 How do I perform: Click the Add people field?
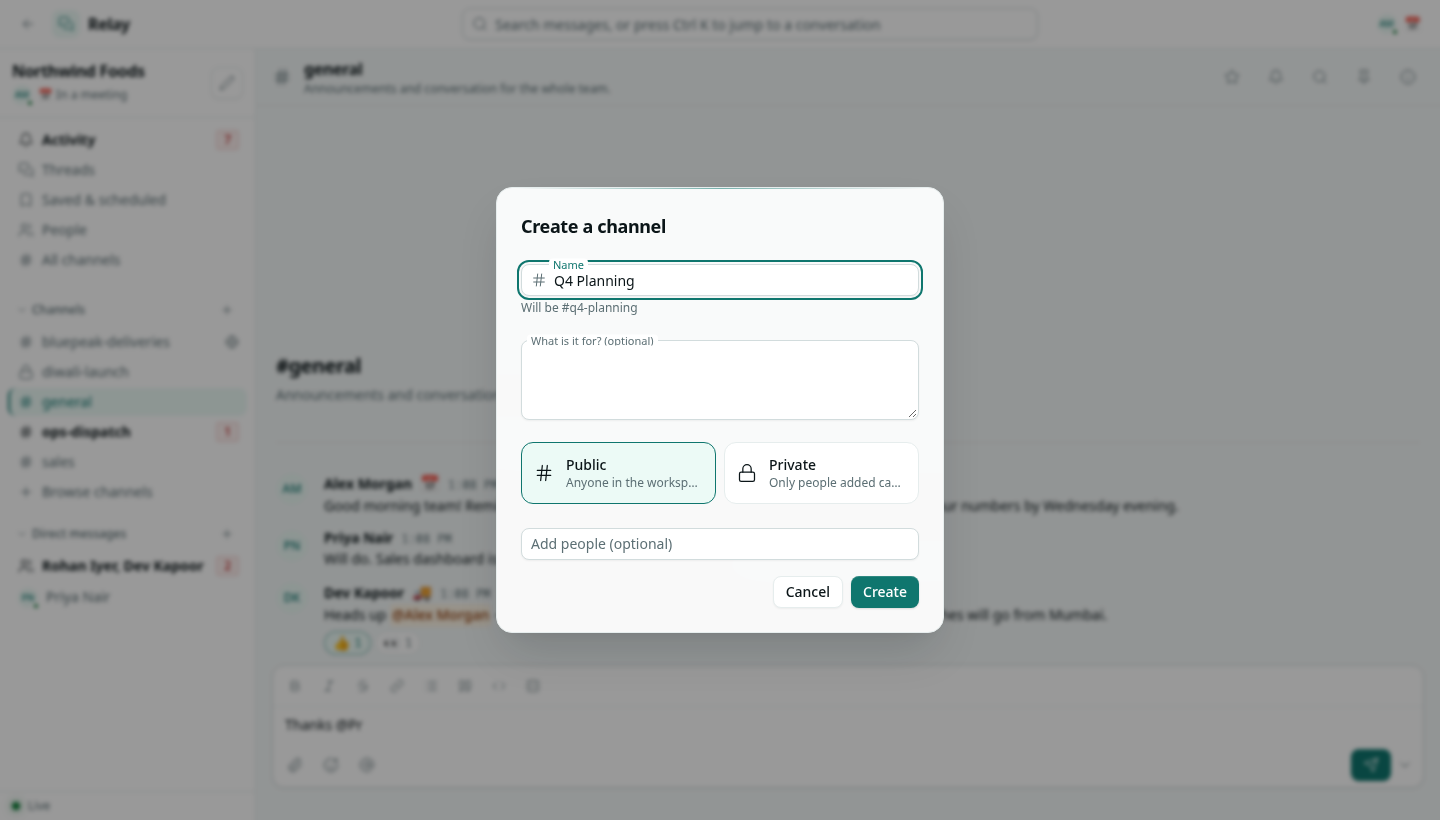coord(720,544)
